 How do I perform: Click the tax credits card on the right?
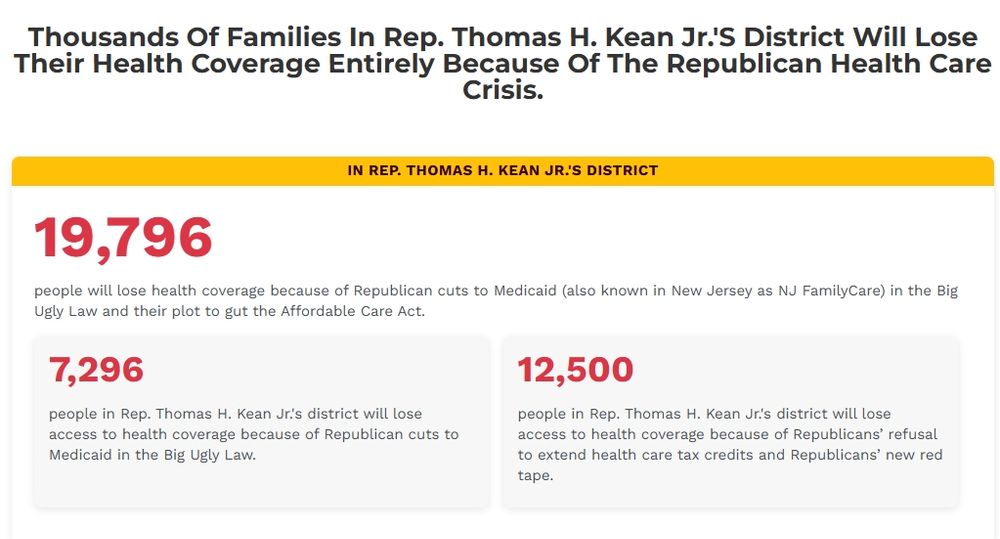(731, 422)
